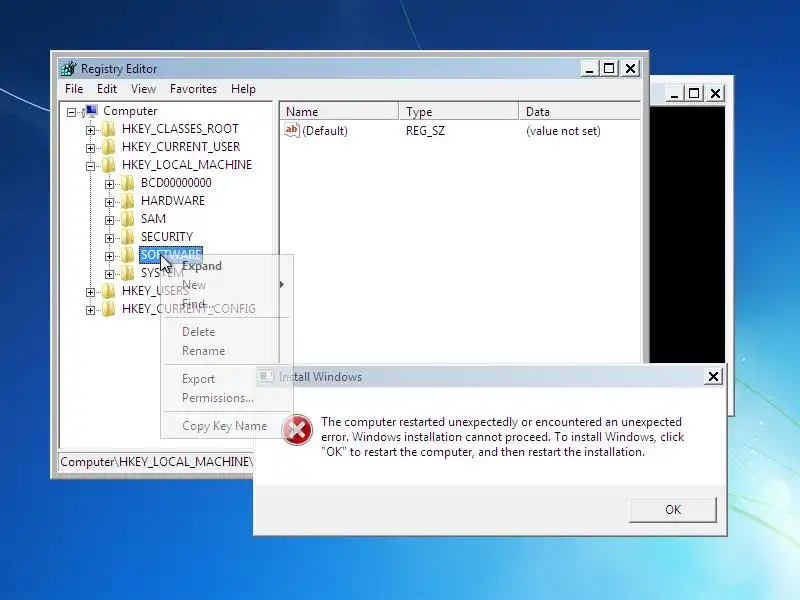
Task: Open the File menu
Action: point(74,89)
